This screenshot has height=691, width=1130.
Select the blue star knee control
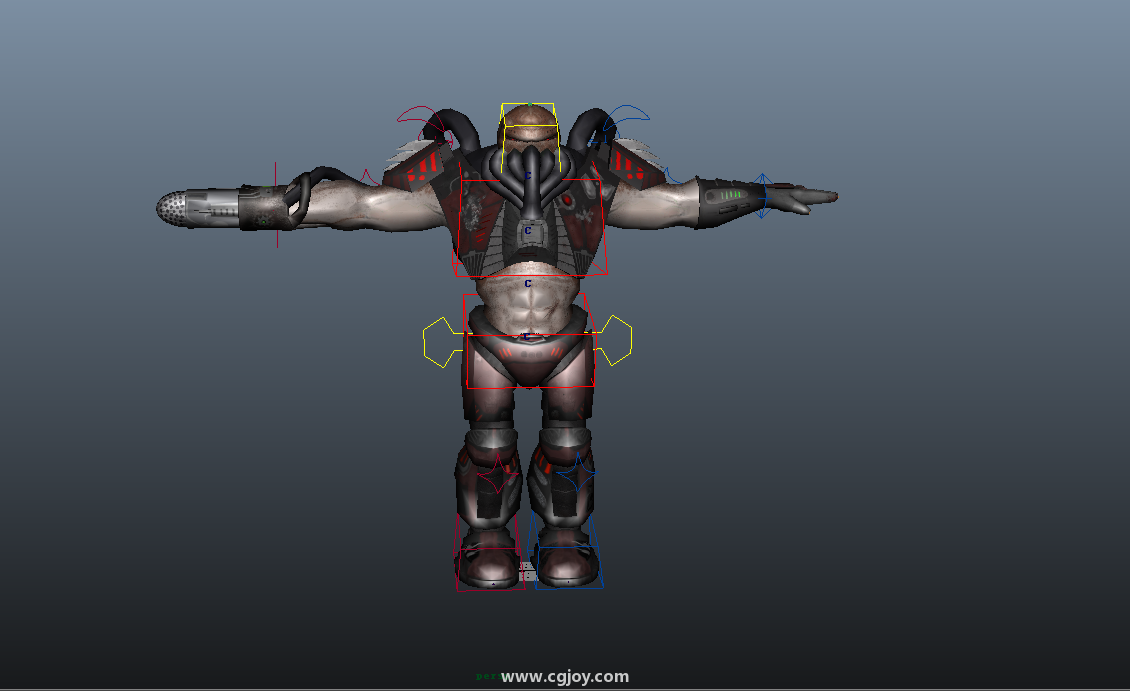coord(576,473)
